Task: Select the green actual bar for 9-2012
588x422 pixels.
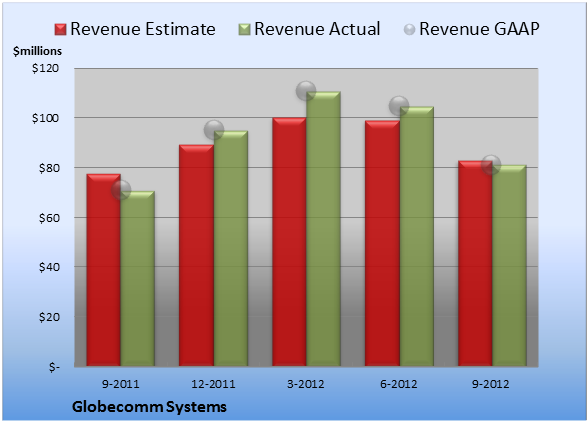Action: [509, 266]
